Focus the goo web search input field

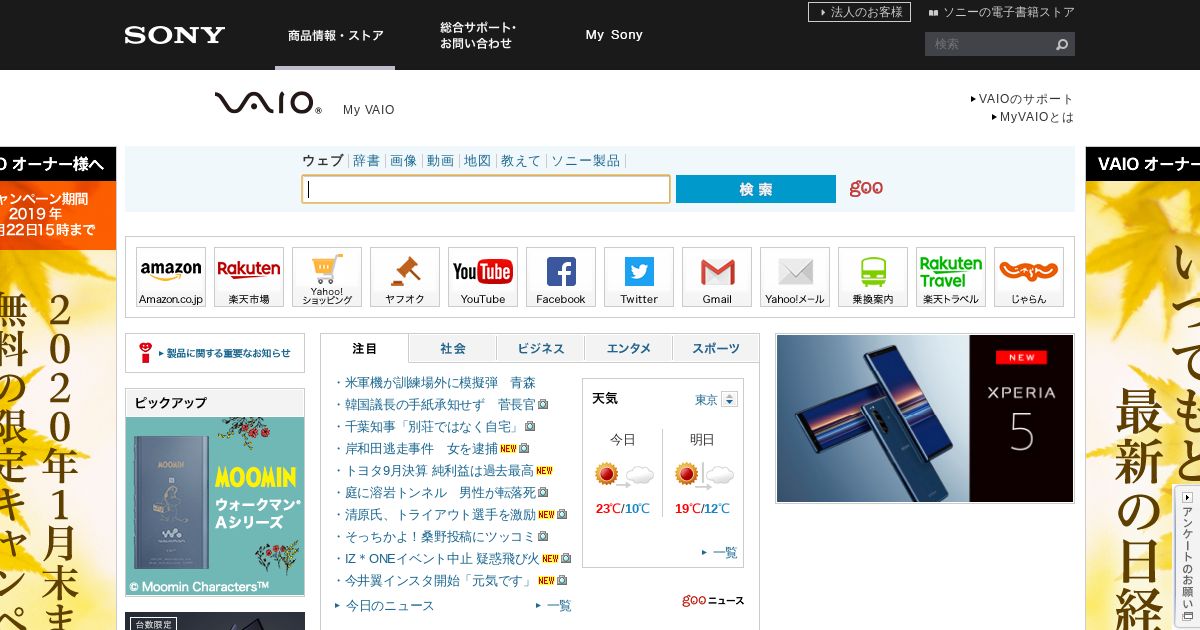tap(486, 189)
